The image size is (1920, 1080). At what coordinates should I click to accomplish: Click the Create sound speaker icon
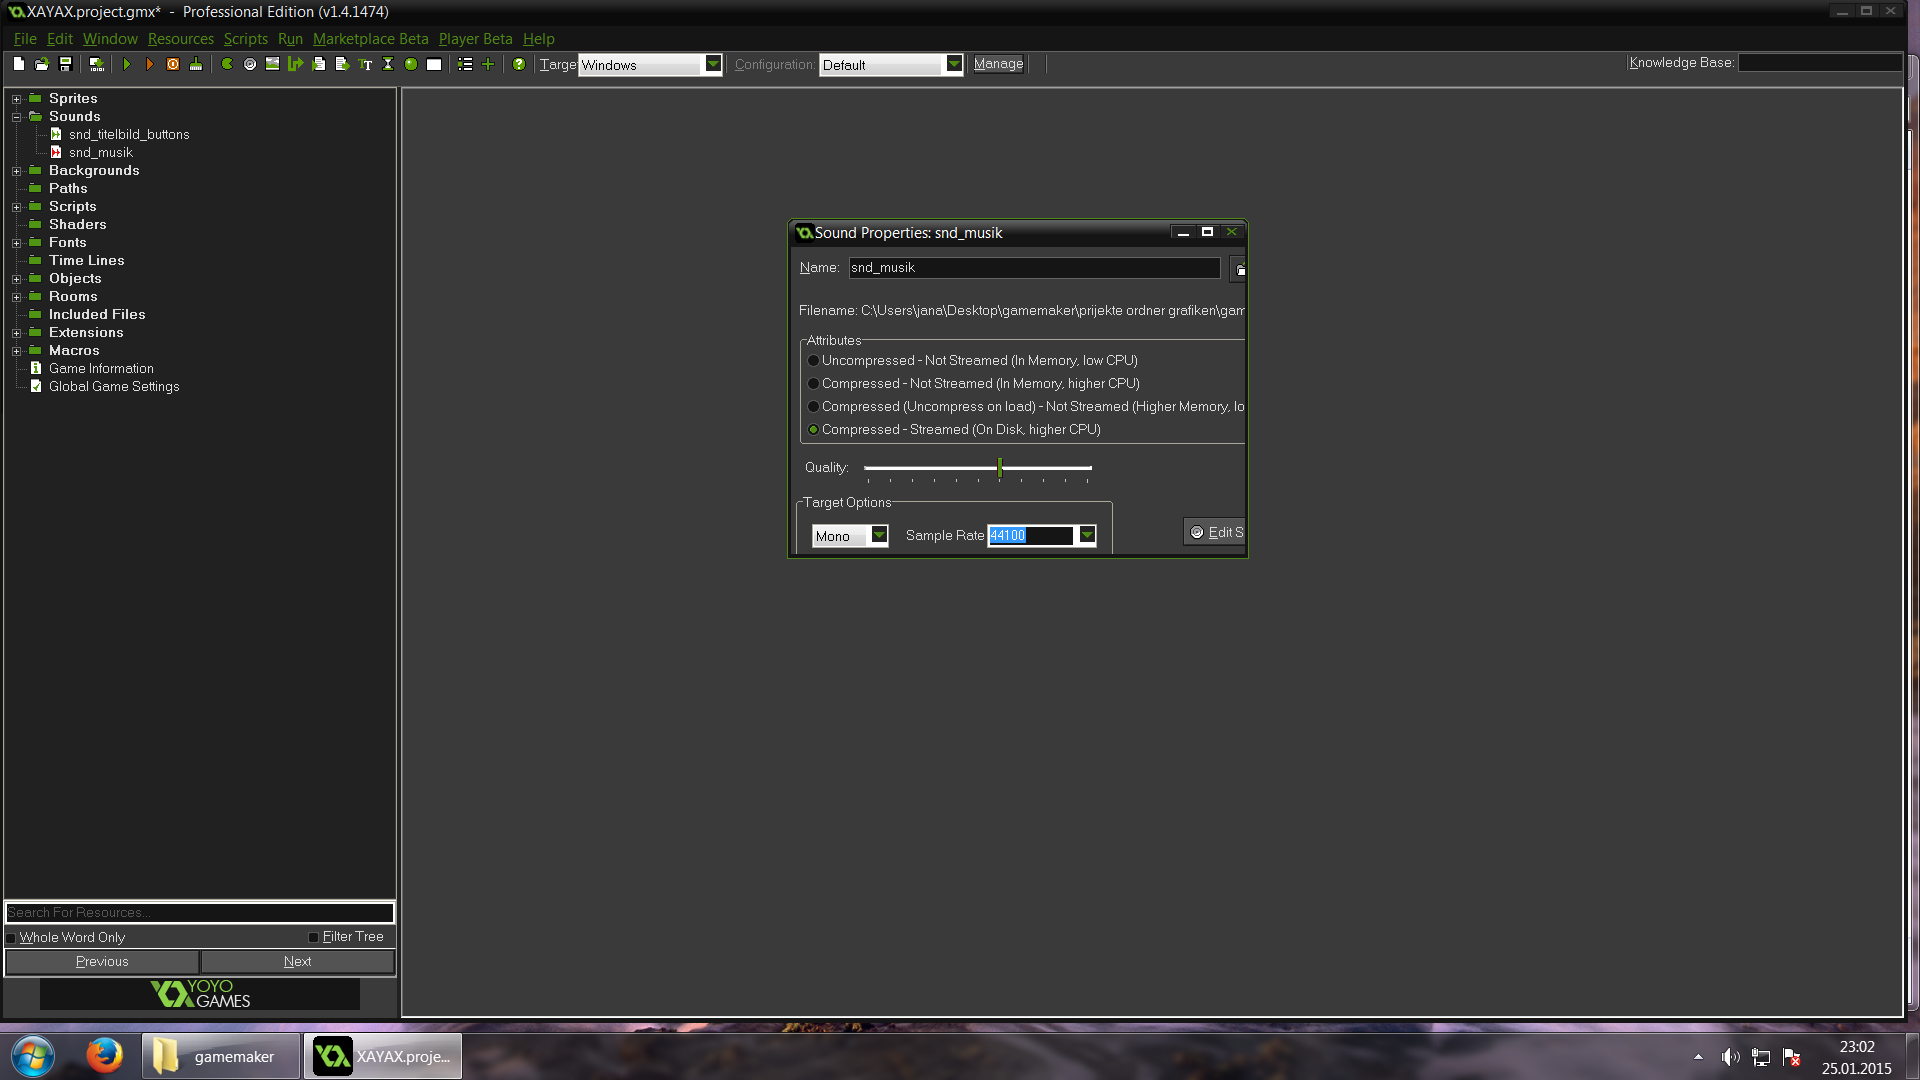[x=250, y=64]
